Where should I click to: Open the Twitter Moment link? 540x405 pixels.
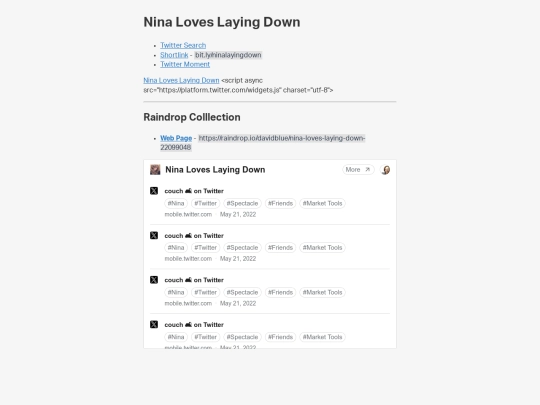pyautogui.click(x=185, y=64)
